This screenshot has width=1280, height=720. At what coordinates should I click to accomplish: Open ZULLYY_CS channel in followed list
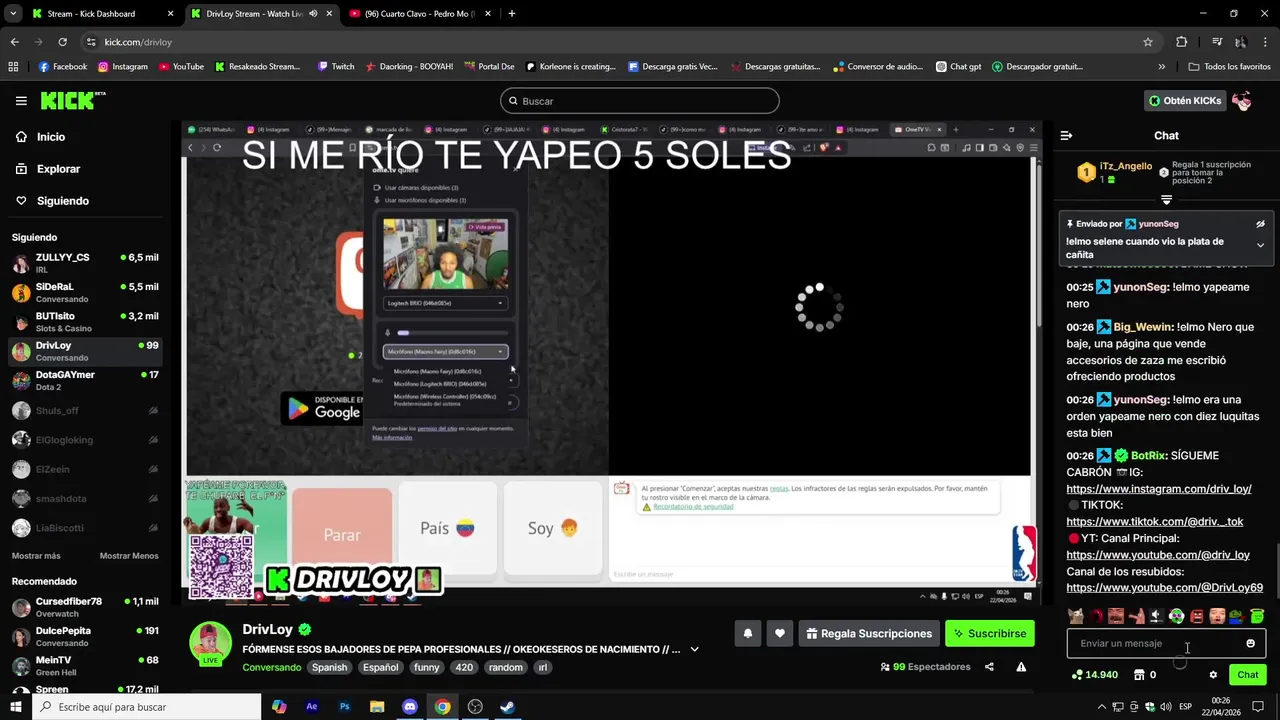coord(85,263)
